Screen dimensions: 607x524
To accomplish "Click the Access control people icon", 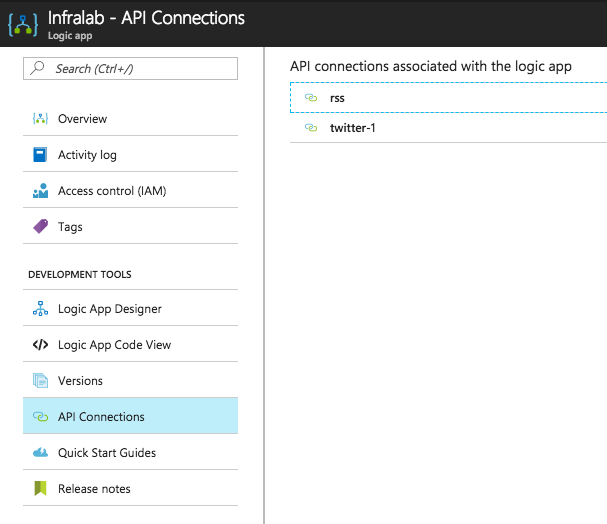I will point(40,190).
